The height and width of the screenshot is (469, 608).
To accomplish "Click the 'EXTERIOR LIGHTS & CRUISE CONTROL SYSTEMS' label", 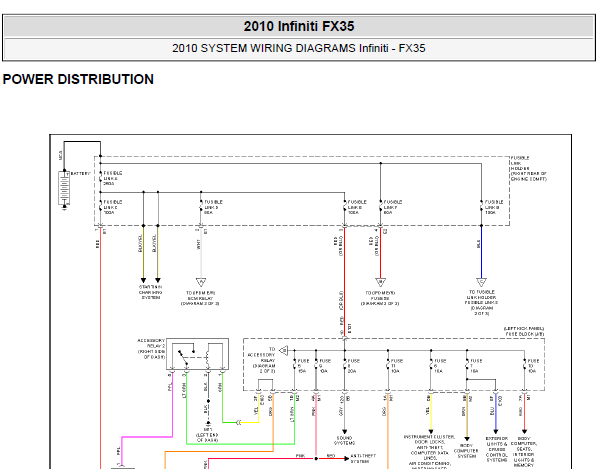I will point(496,450).
